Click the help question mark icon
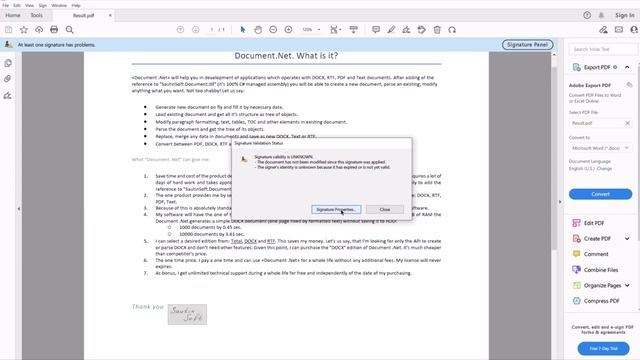The image size is (640, 360). click(x=587, y=15)
